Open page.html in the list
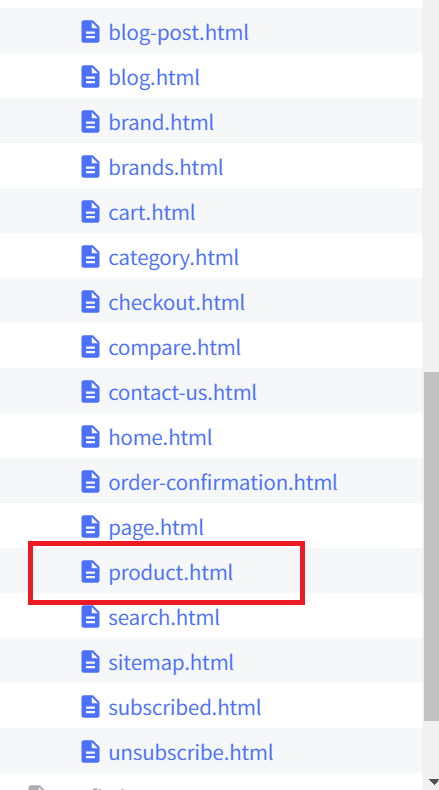This screenshot has width=439, height=790. click(156, 528)
